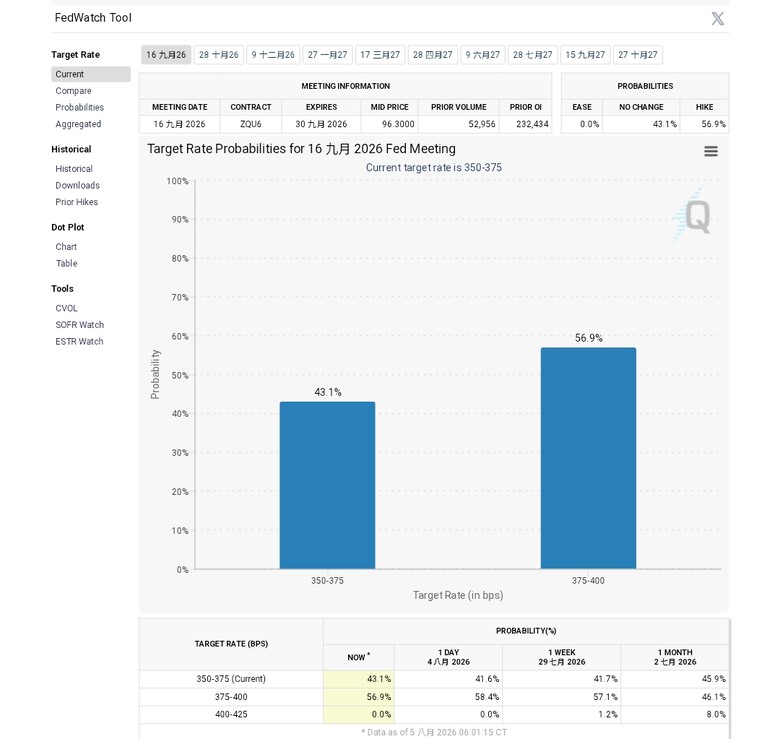Select the 9 十二月26 meeting tab
The image size is (780, 739).
click(x=273, y=55)
